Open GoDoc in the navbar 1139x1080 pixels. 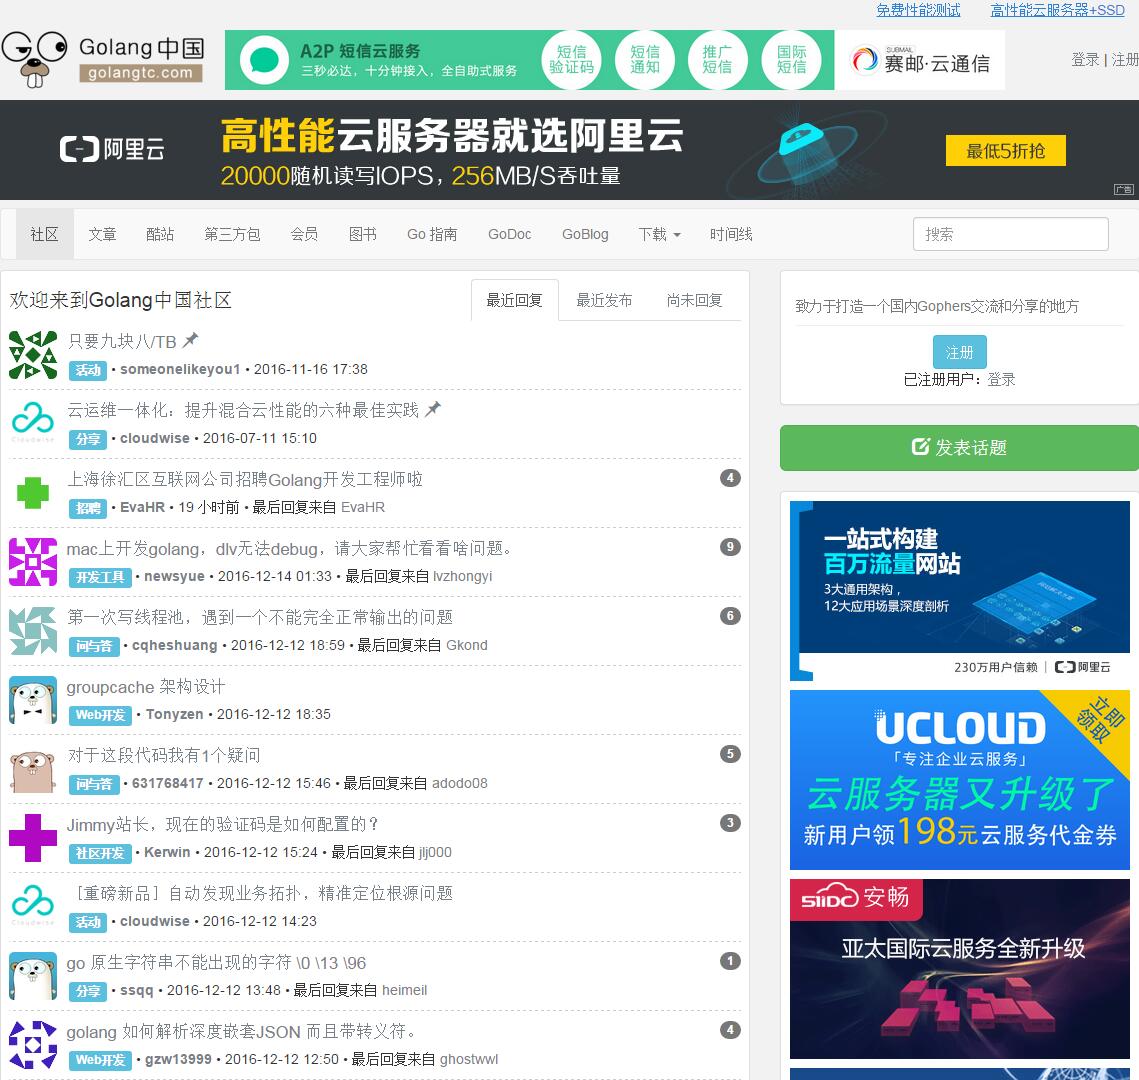[x=510, y=234]
